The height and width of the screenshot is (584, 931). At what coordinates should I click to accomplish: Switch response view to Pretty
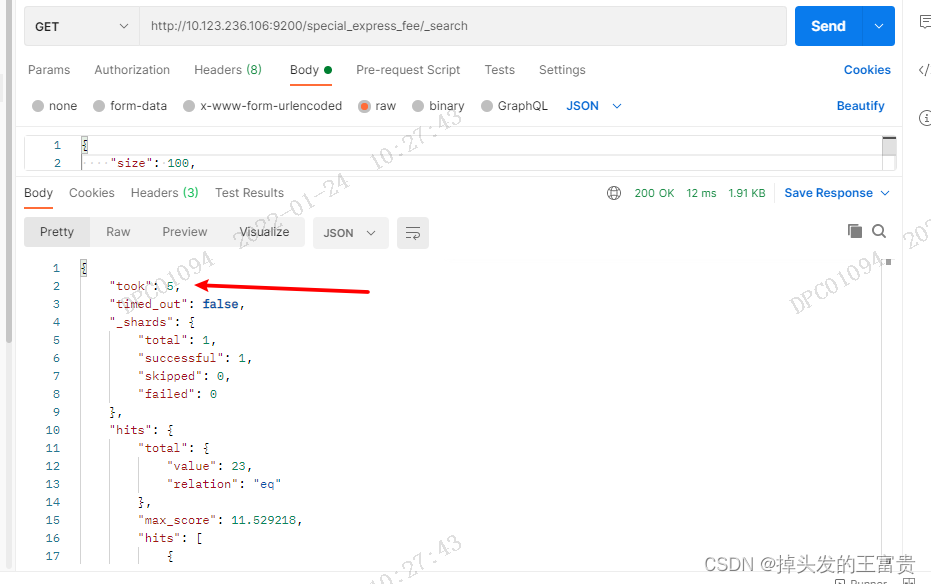57,232
